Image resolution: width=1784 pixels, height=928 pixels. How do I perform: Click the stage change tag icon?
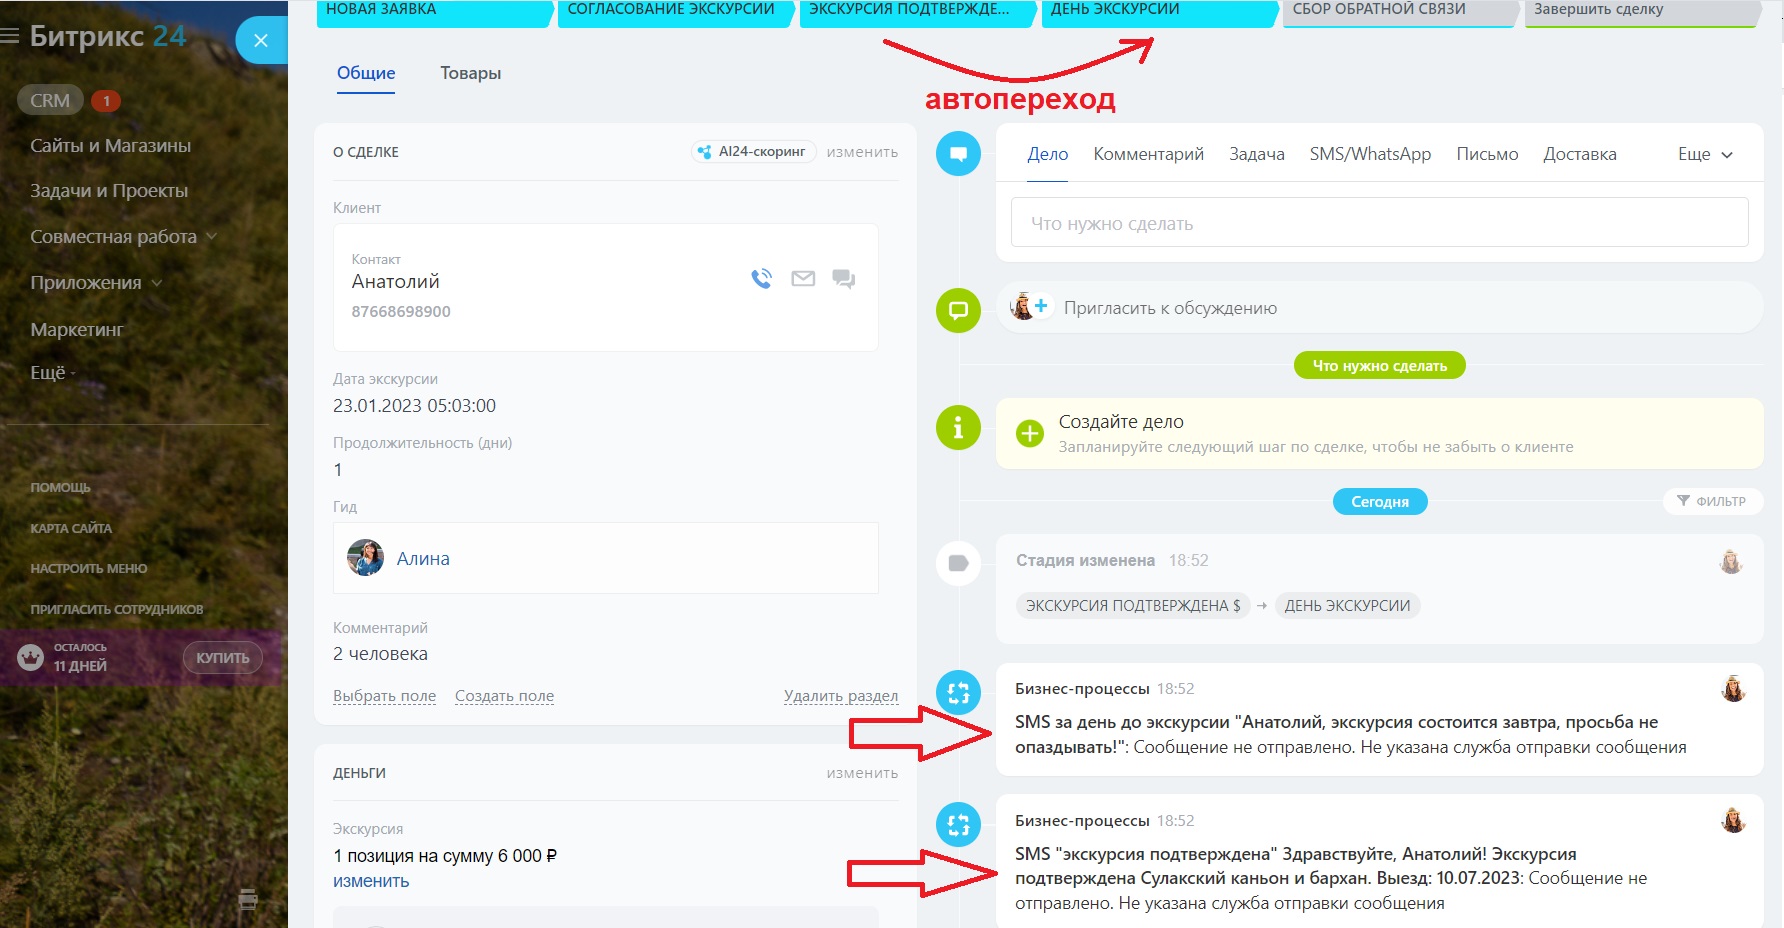coord(958,563)
